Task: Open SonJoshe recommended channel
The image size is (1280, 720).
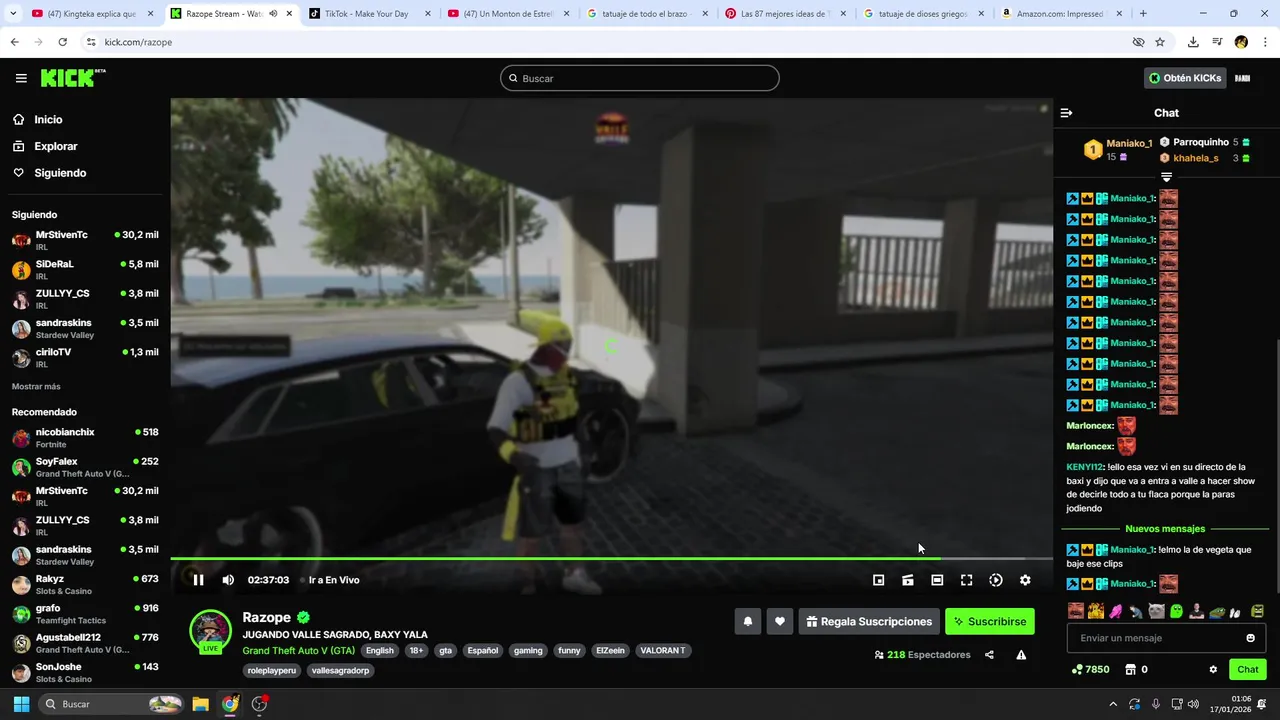Action: click(x=85, y=672)
